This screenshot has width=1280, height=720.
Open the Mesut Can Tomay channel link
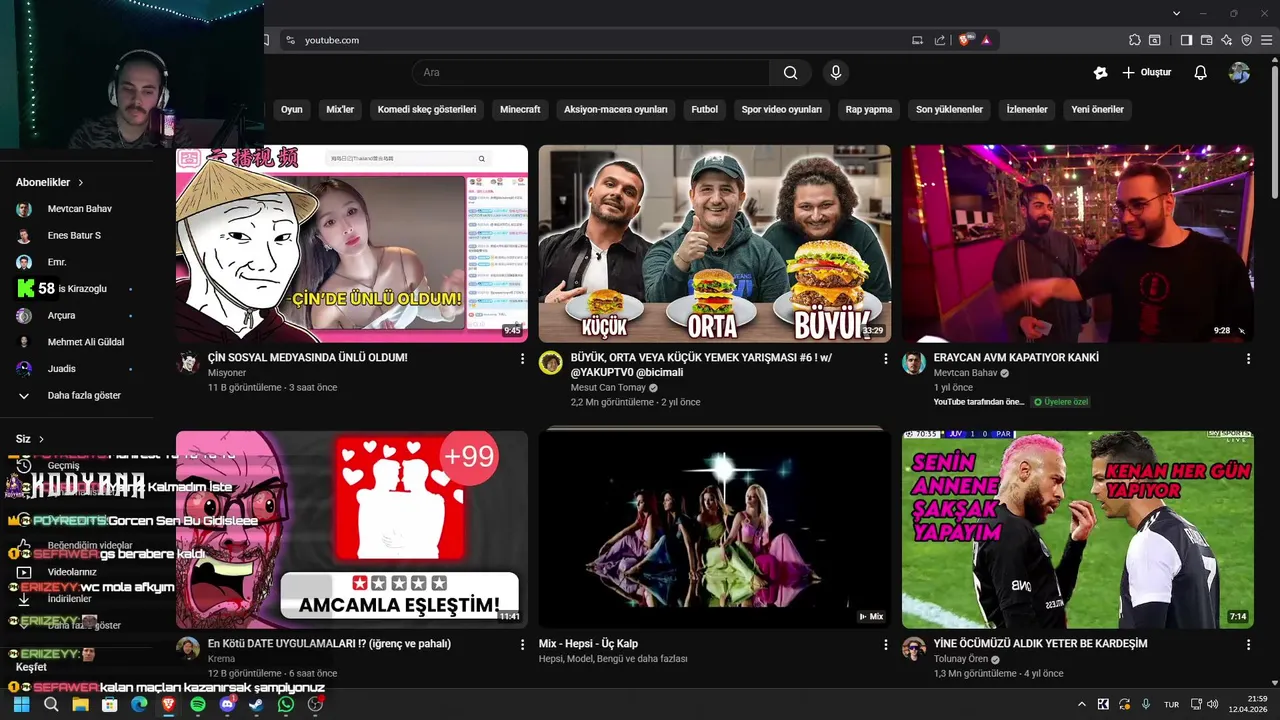pos(608,387)
